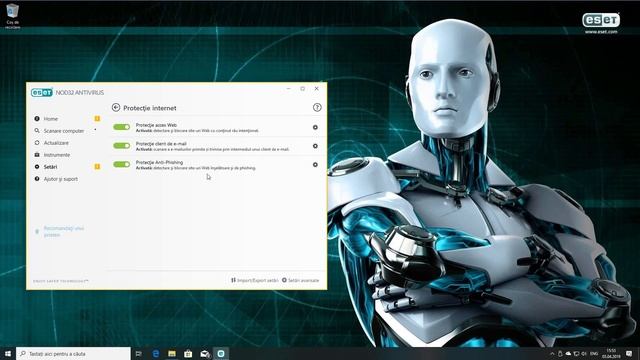Minimize the ESET NOD32 window
640x360 pixels.
click(289, 88)
